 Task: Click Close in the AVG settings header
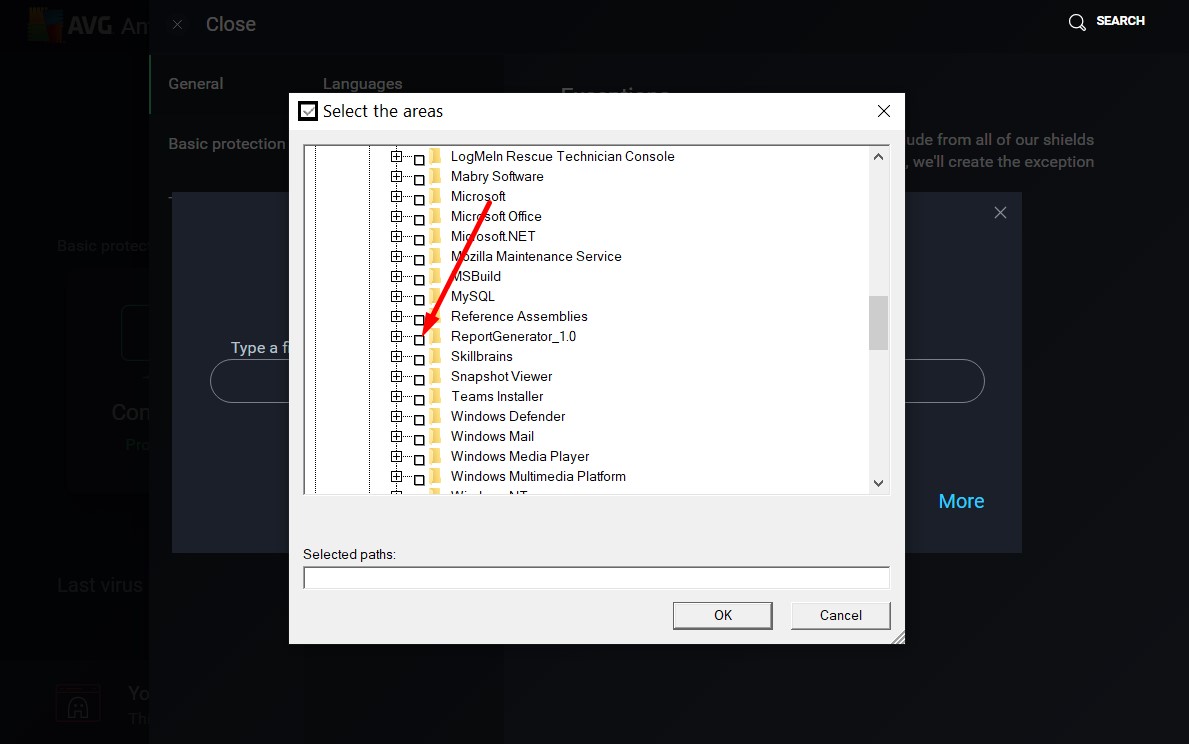pyautogui.click(x=231, y=24)
